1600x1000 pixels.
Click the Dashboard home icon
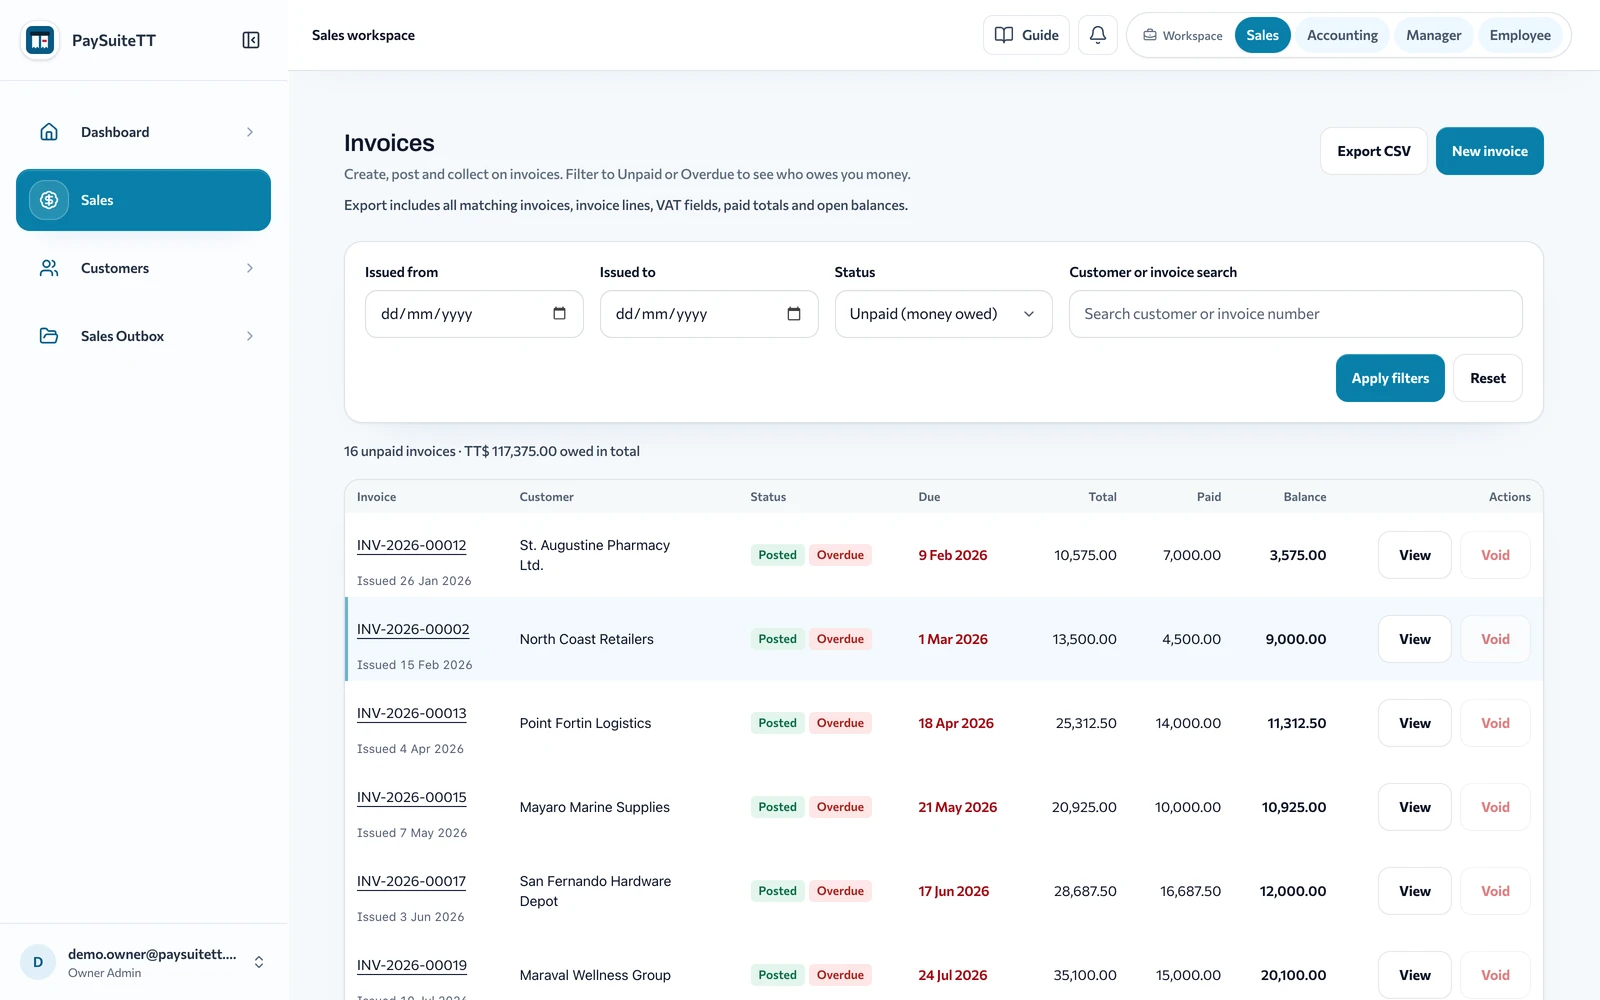point(49,132)
